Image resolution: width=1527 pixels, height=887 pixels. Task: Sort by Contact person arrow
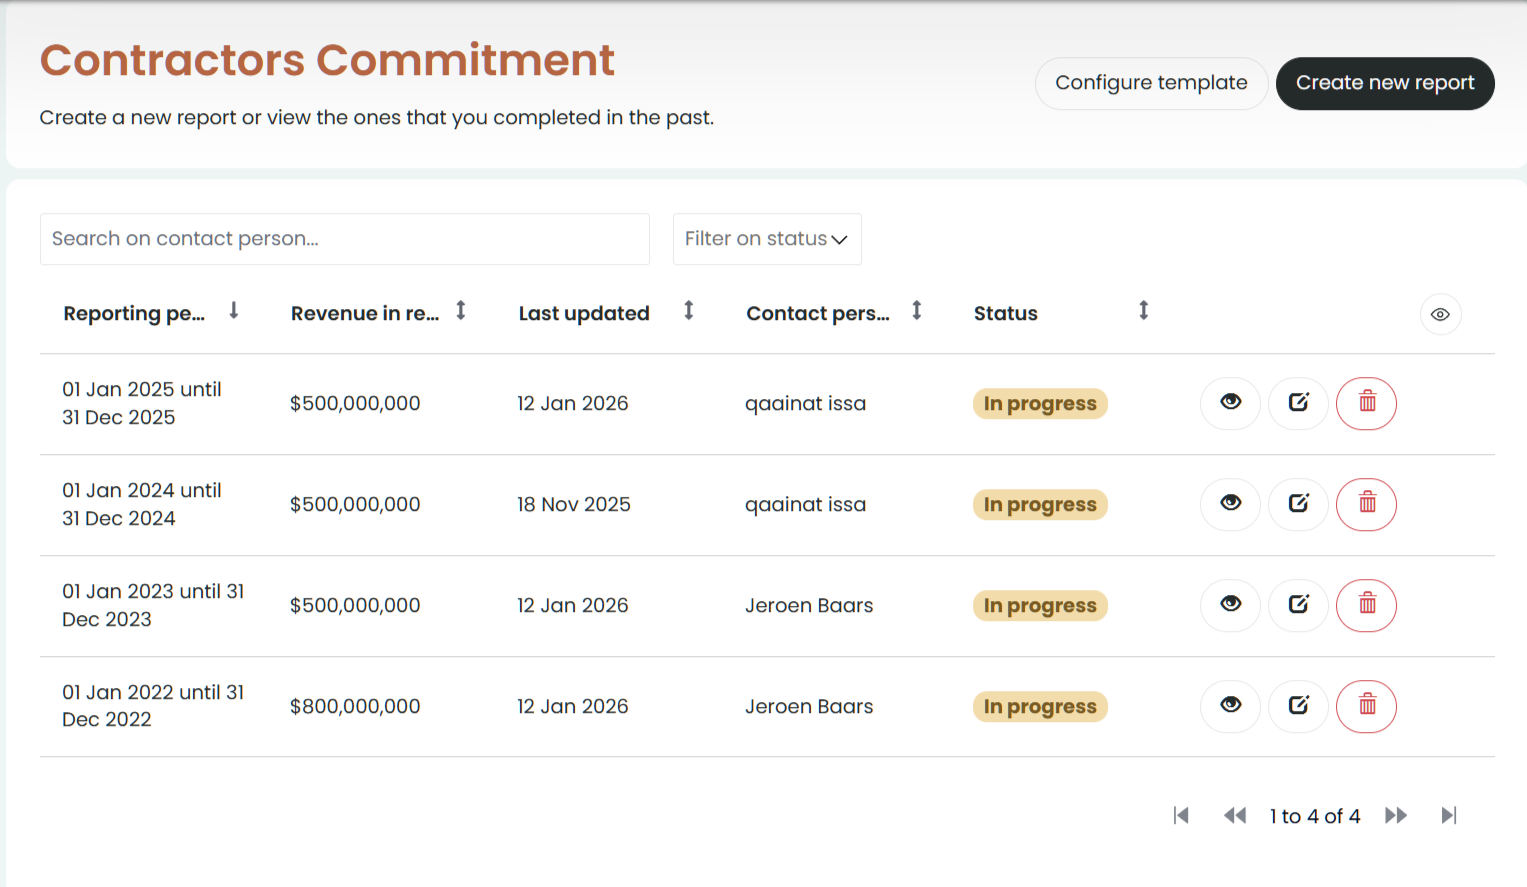[917, 311]
